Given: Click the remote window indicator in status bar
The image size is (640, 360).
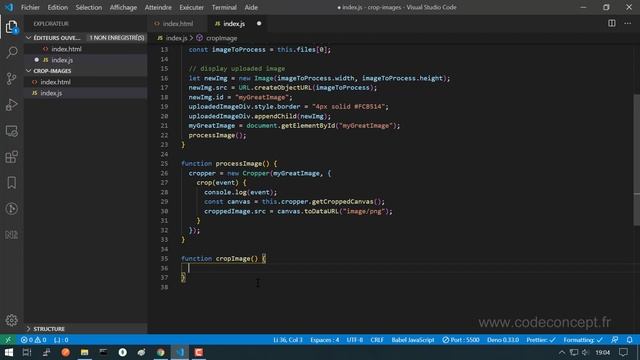Looking at the screenshot, I should point(8,340).
